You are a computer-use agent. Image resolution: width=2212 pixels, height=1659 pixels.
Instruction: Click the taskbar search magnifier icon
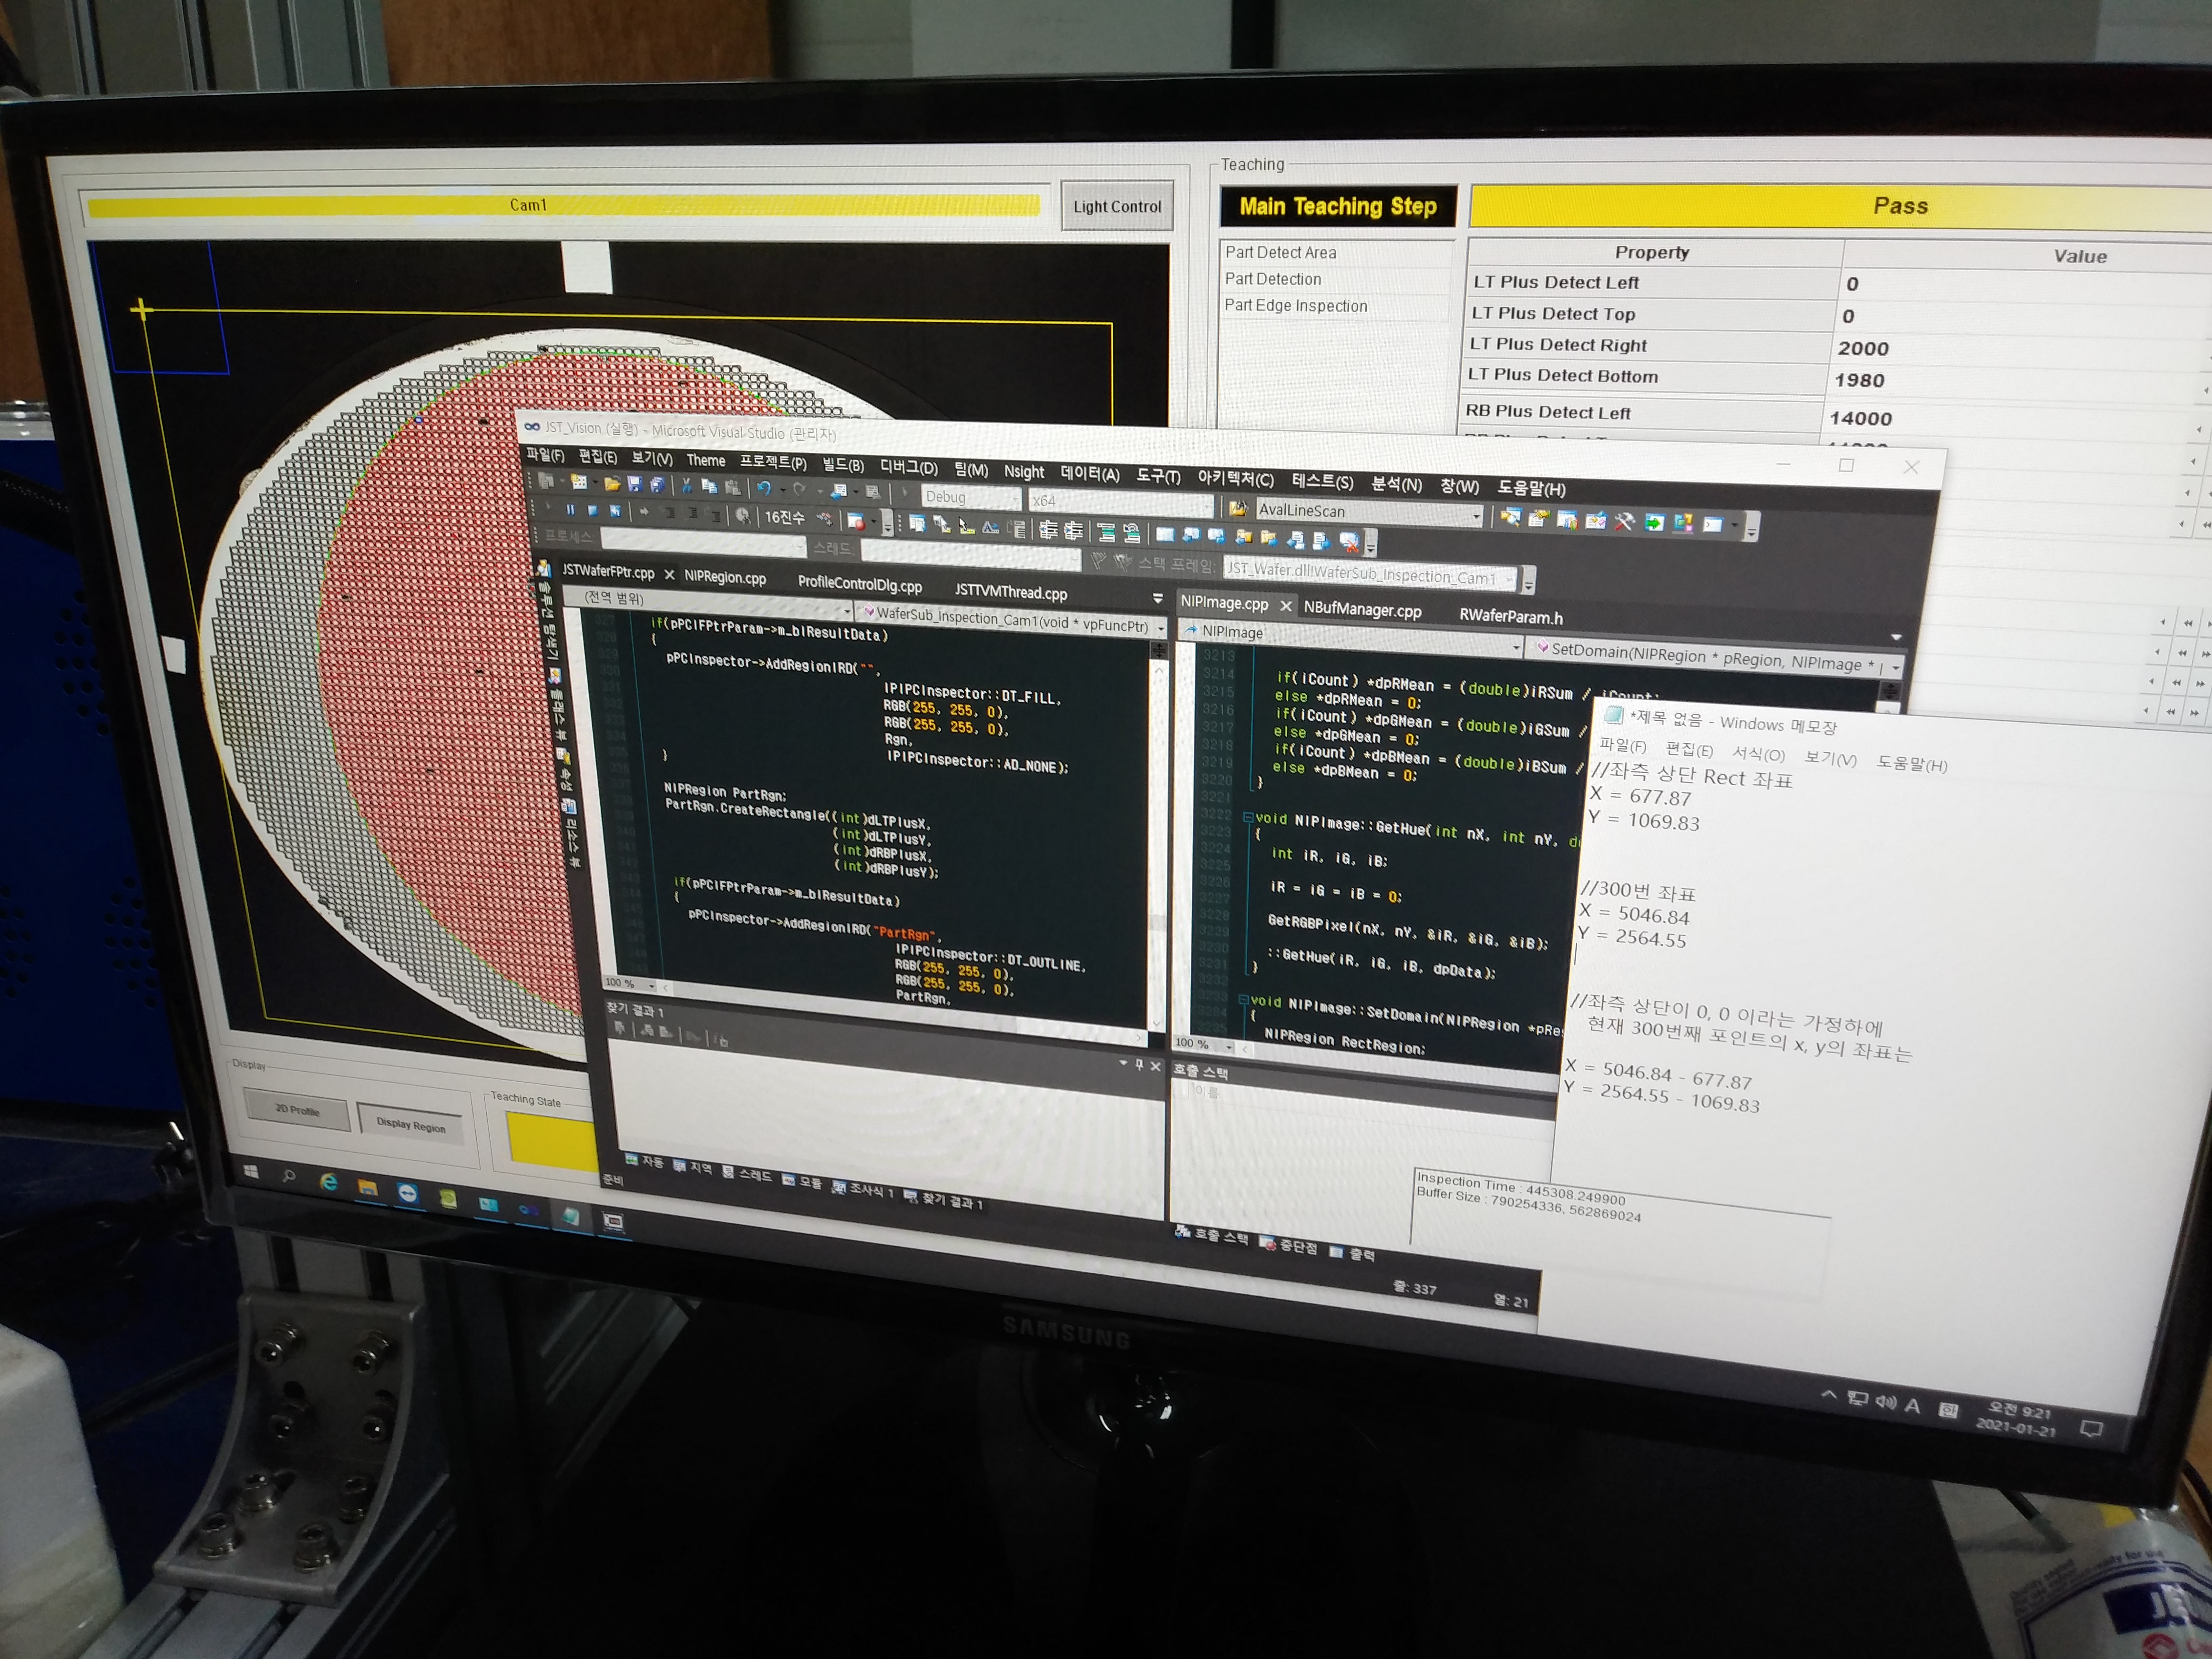[290, 1176]
